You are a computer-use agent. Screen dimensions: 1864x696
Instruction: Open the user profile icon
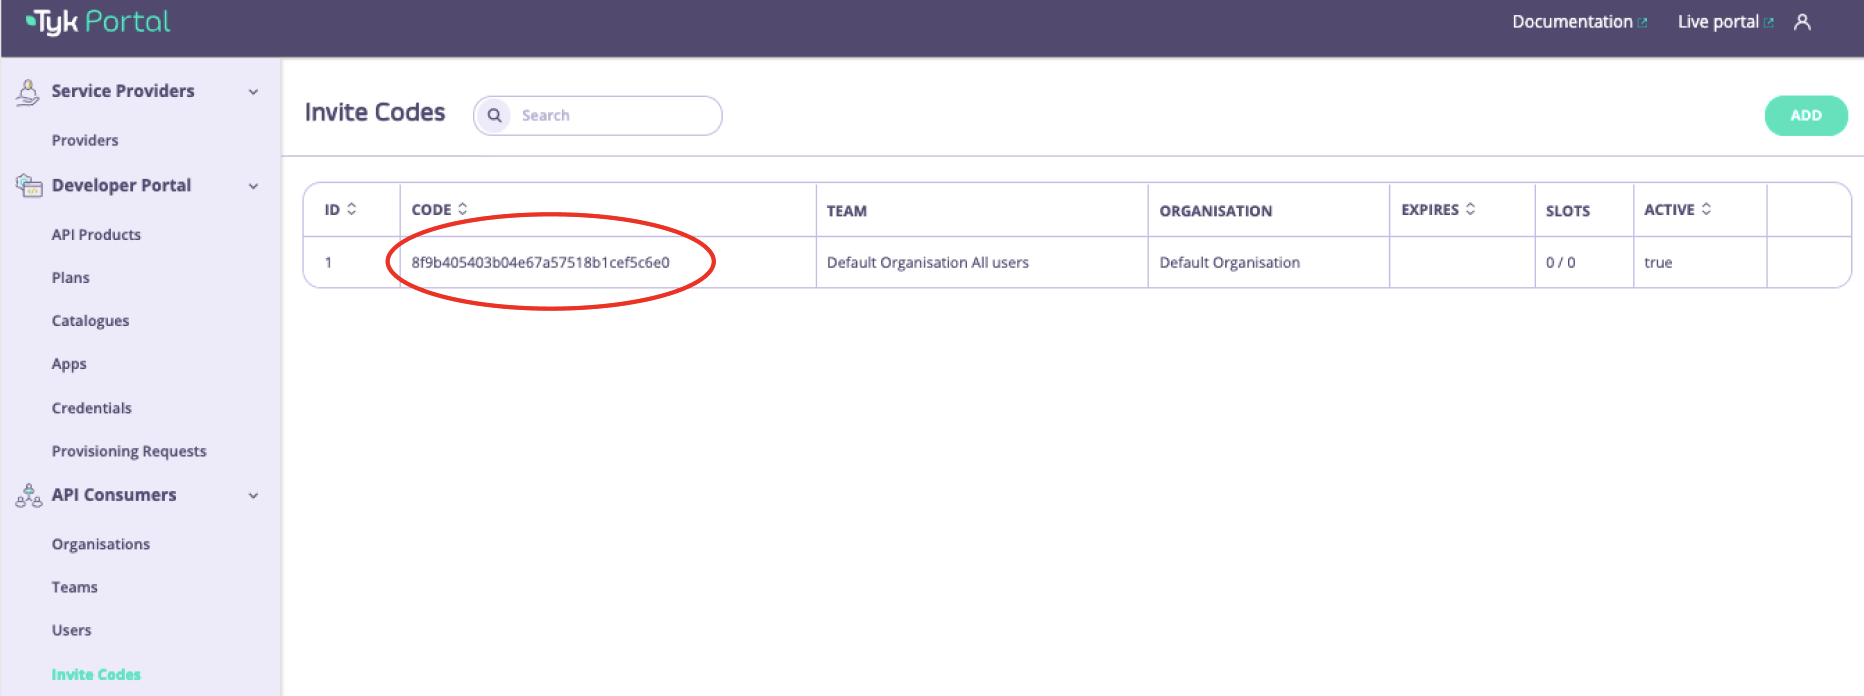pos(1802,22)
